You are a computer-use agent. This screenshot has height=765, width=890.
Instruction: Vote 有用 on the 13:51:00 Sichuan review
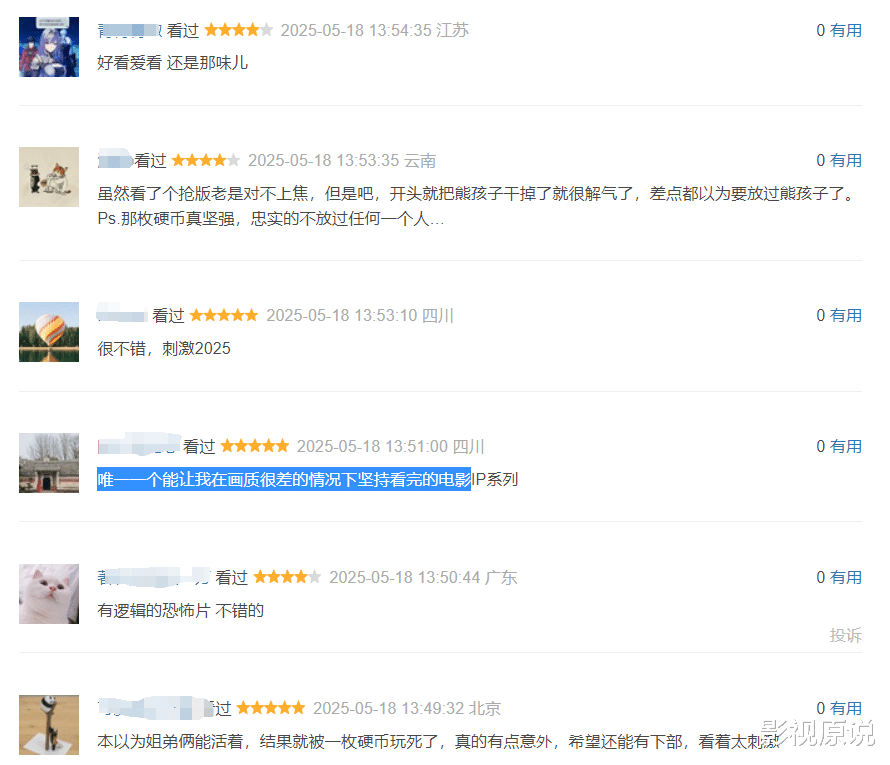[x=846, y=447]
